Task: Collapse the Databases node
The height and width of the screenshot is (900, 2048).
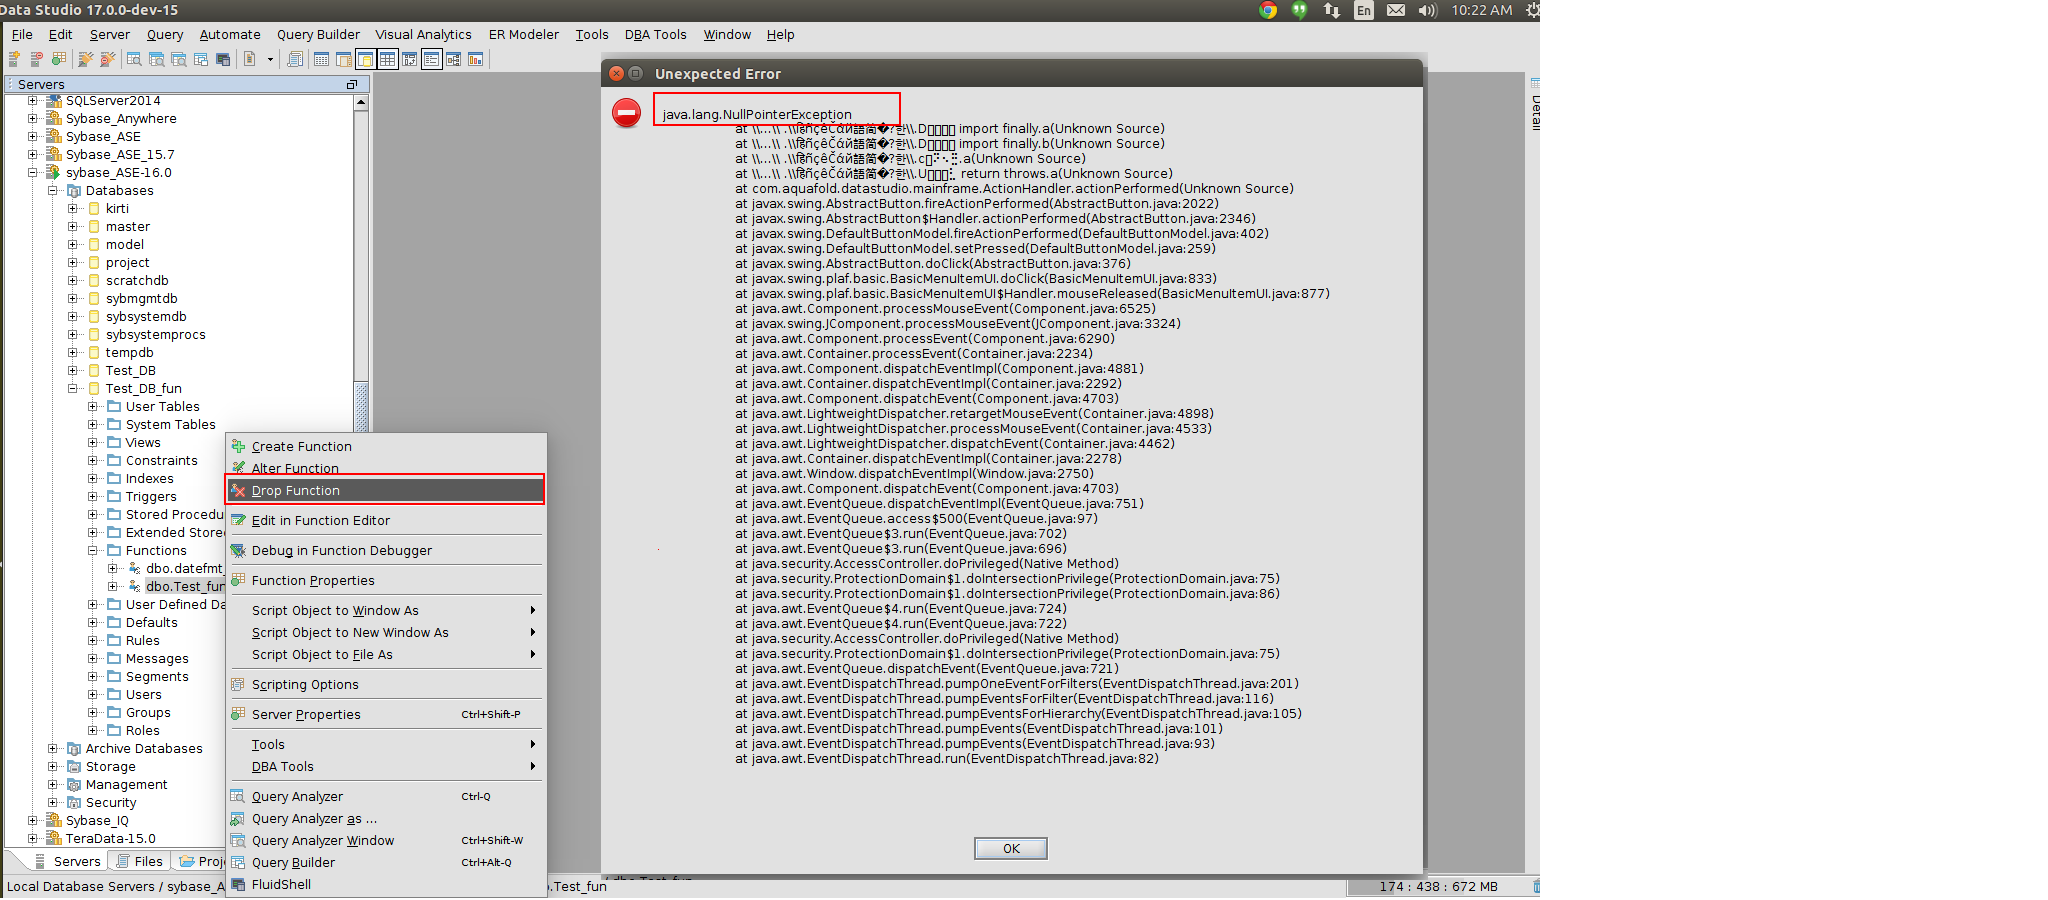Action: click(52, 191)
